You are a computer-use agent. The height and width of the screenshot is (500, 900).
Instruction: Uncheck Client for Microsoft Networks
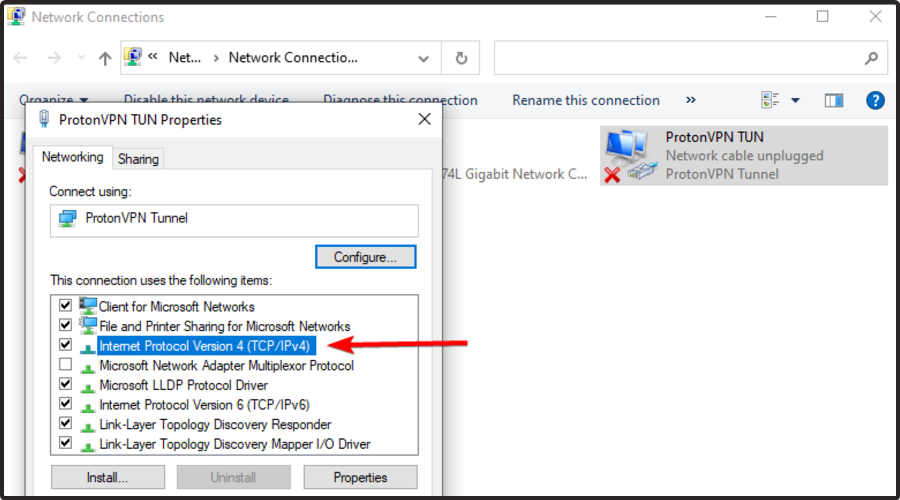(66, 307)
